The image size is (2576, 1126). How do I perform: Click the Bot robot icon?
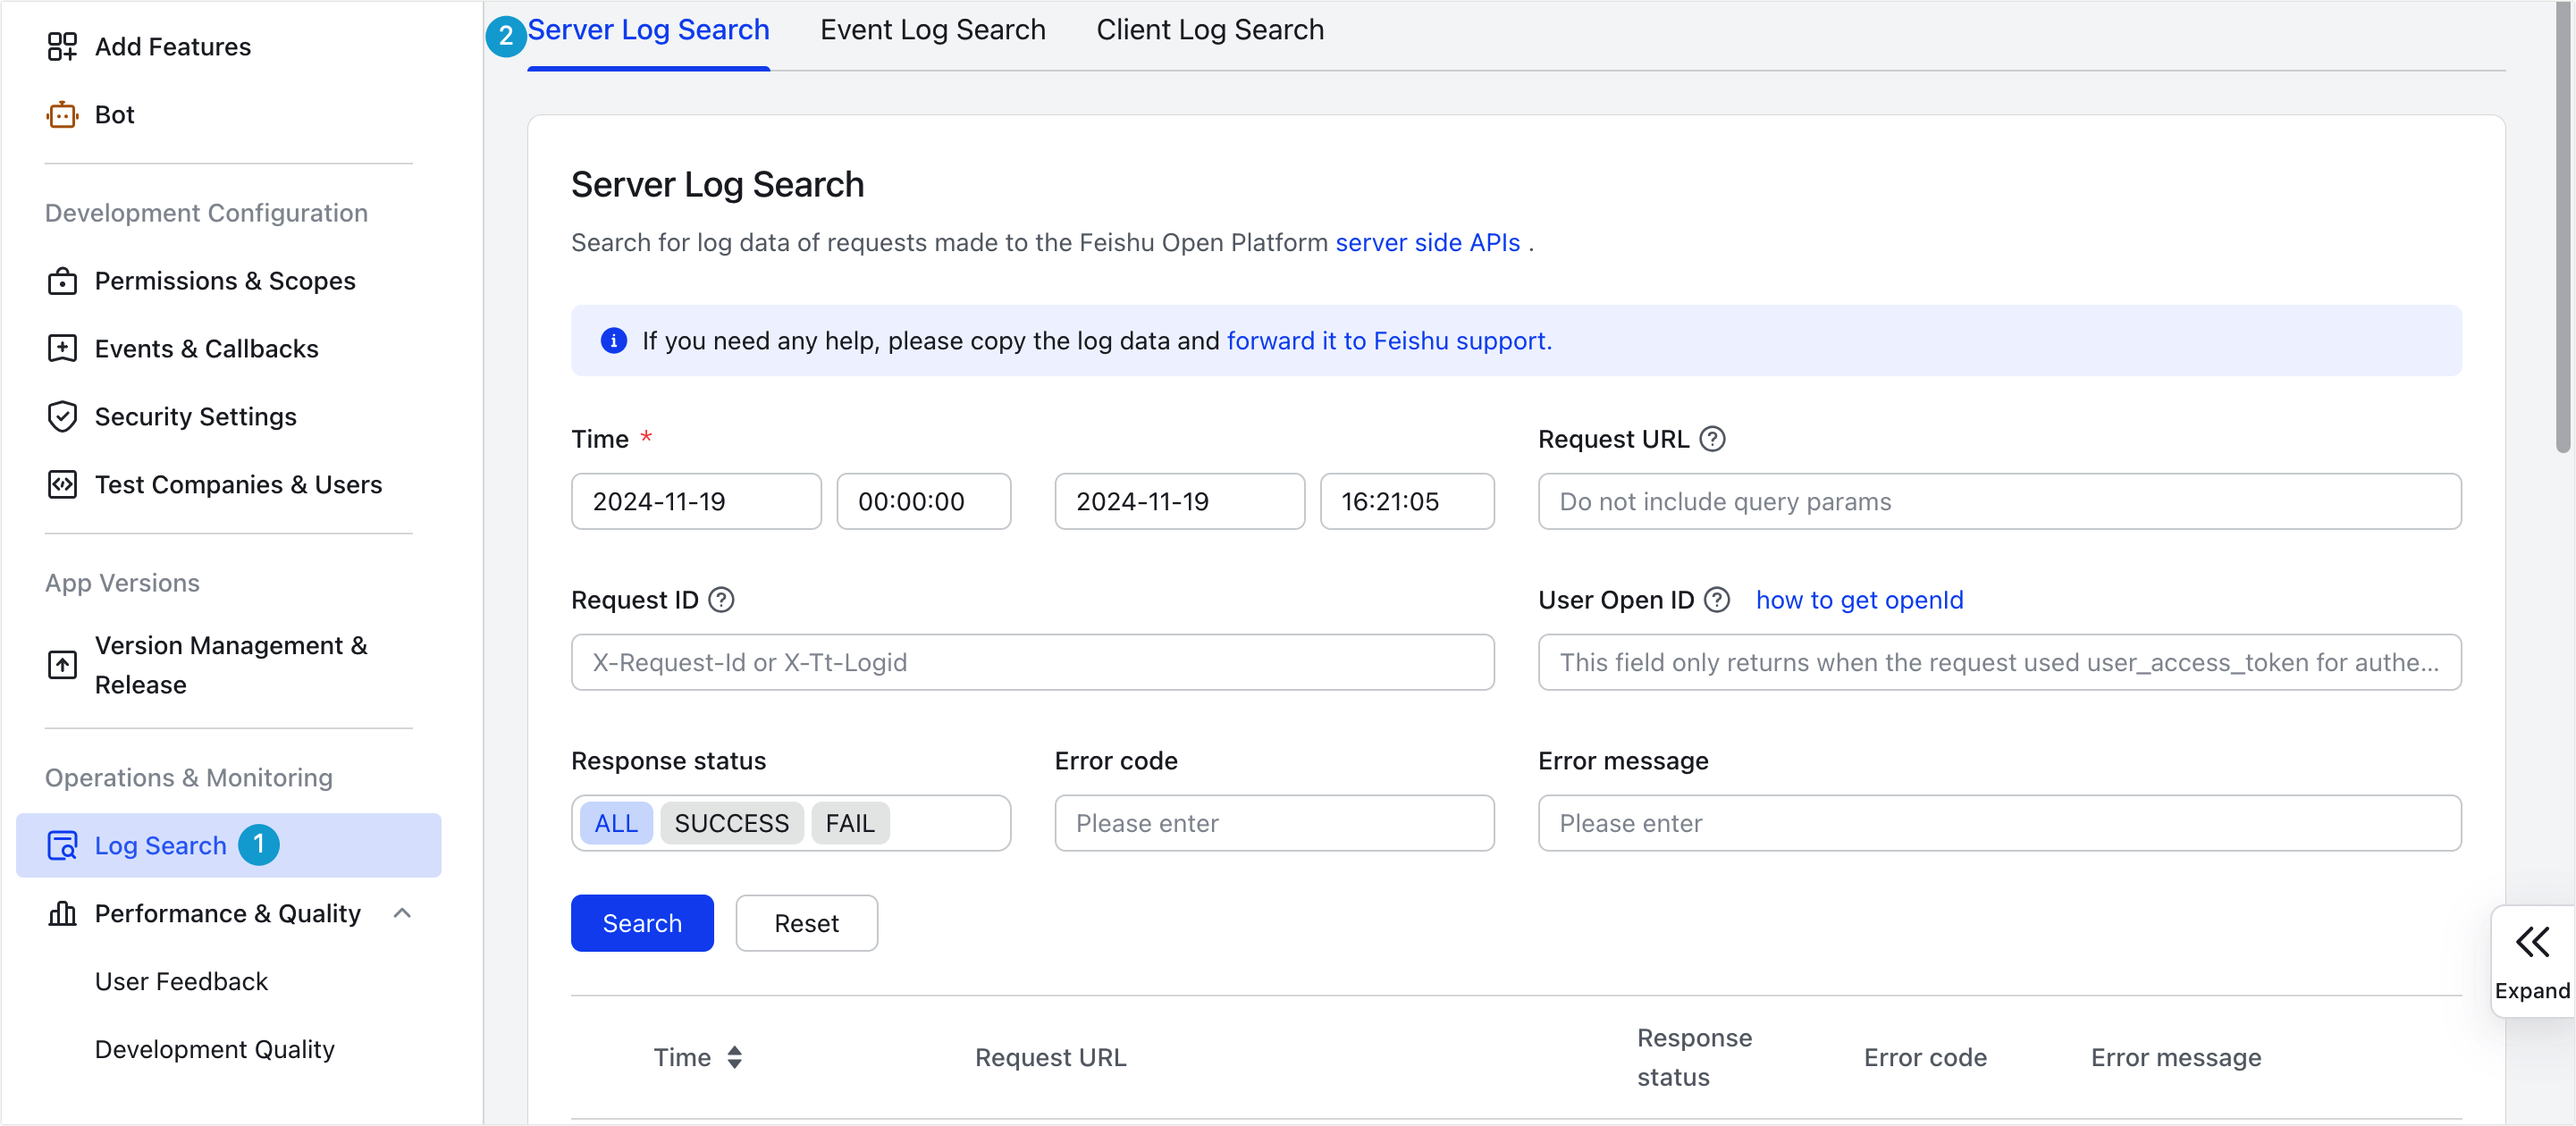coord(62,115)
